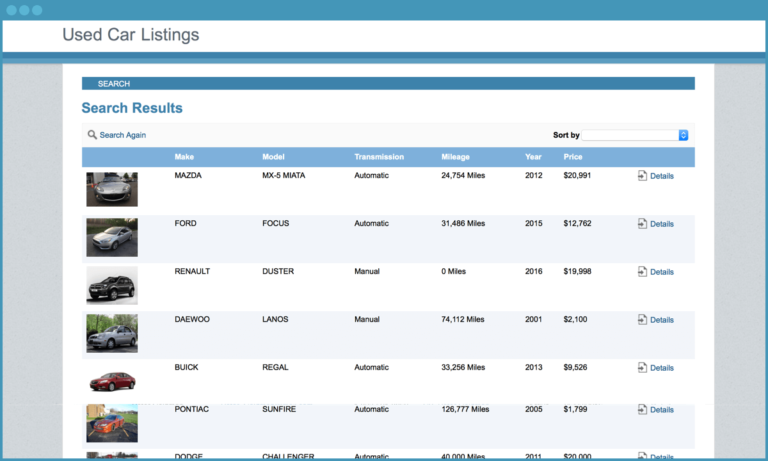Click the details icon for Daewoo Lanos

[x=642, y=320]
